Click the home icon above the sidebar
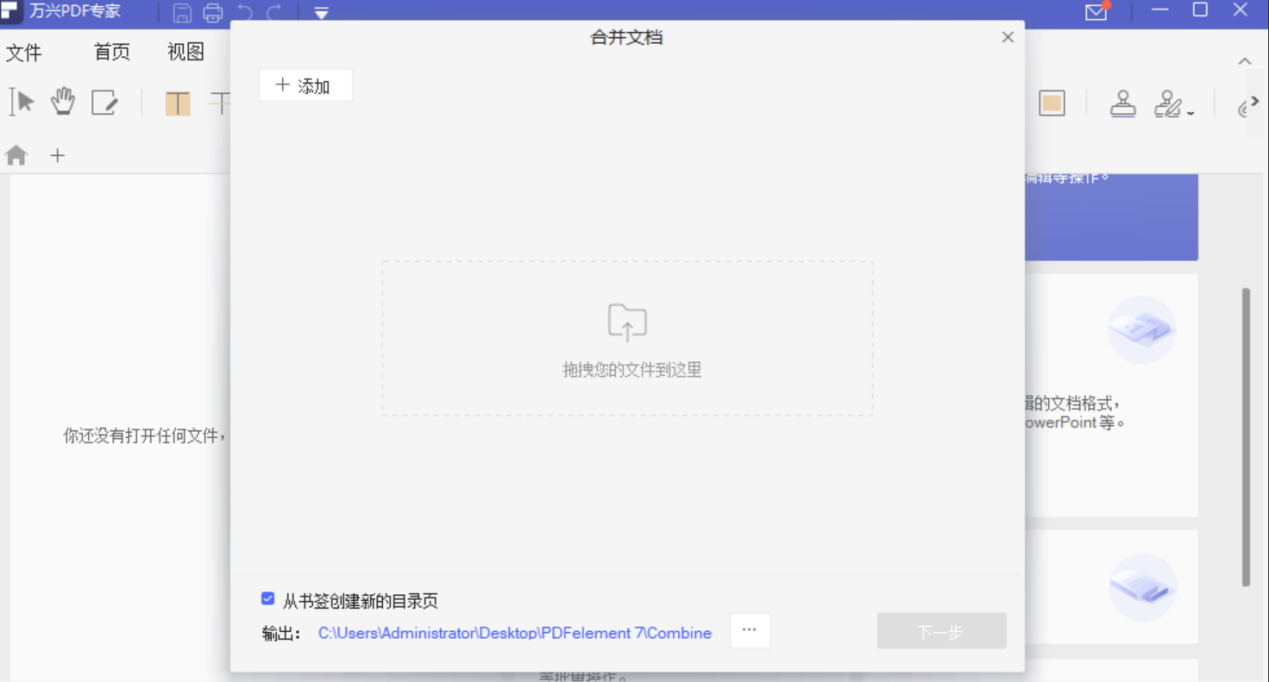 click(x=15, y=155)
